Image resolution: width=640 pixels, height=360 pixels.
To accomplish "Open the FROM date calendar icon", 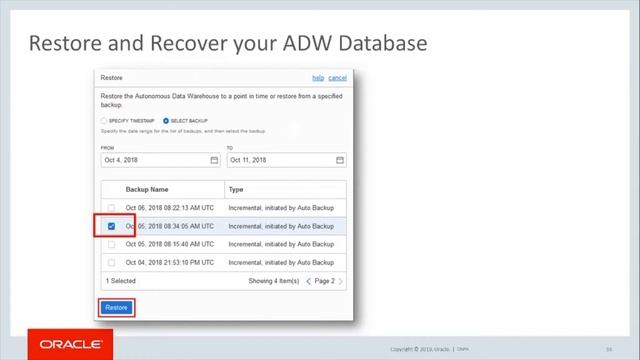I will (x=214, y=160).
